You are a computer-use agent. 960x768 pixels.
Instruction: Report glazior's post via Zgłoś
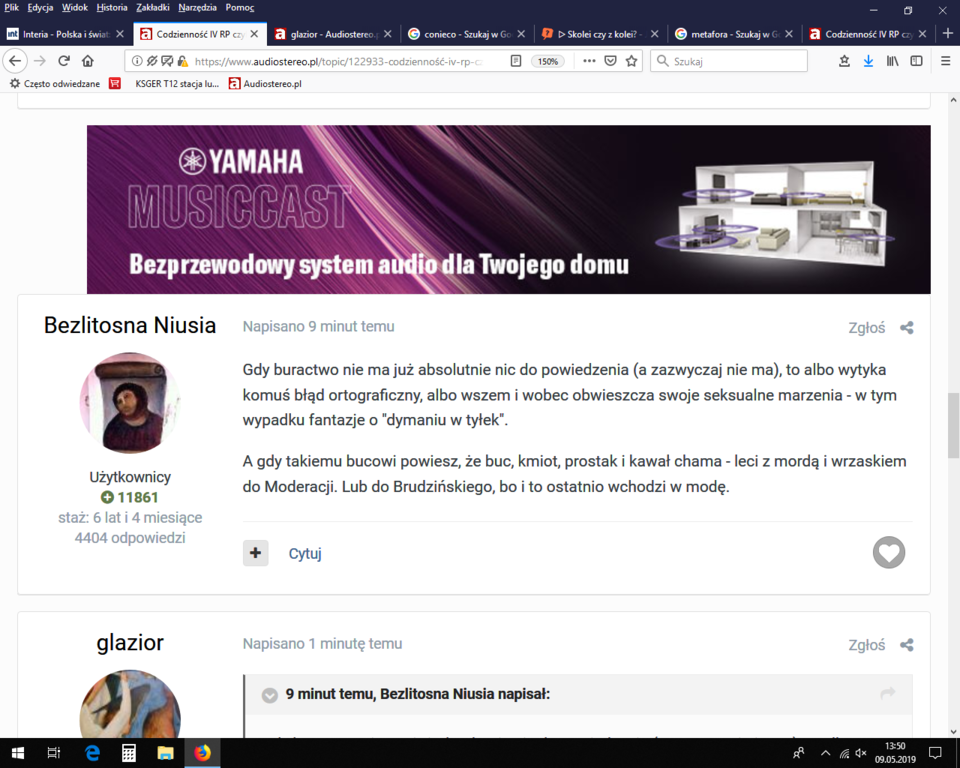866,645
